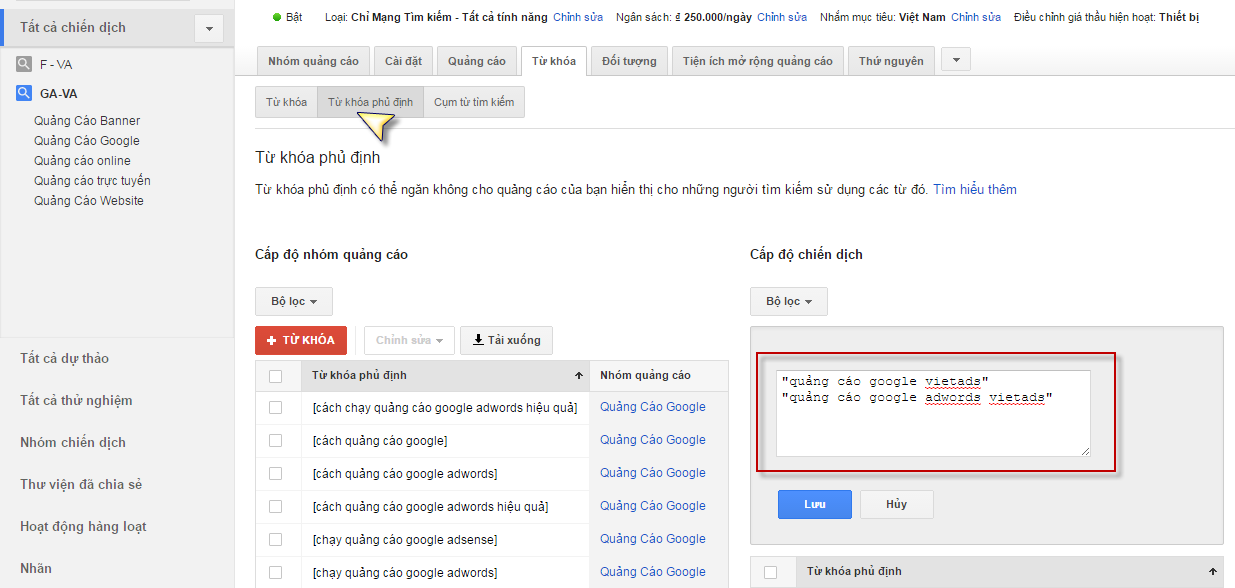The width and height of the screenshot is (1235, 588).
Task: Click the blue Lưu button
Action: pos(815,504)
